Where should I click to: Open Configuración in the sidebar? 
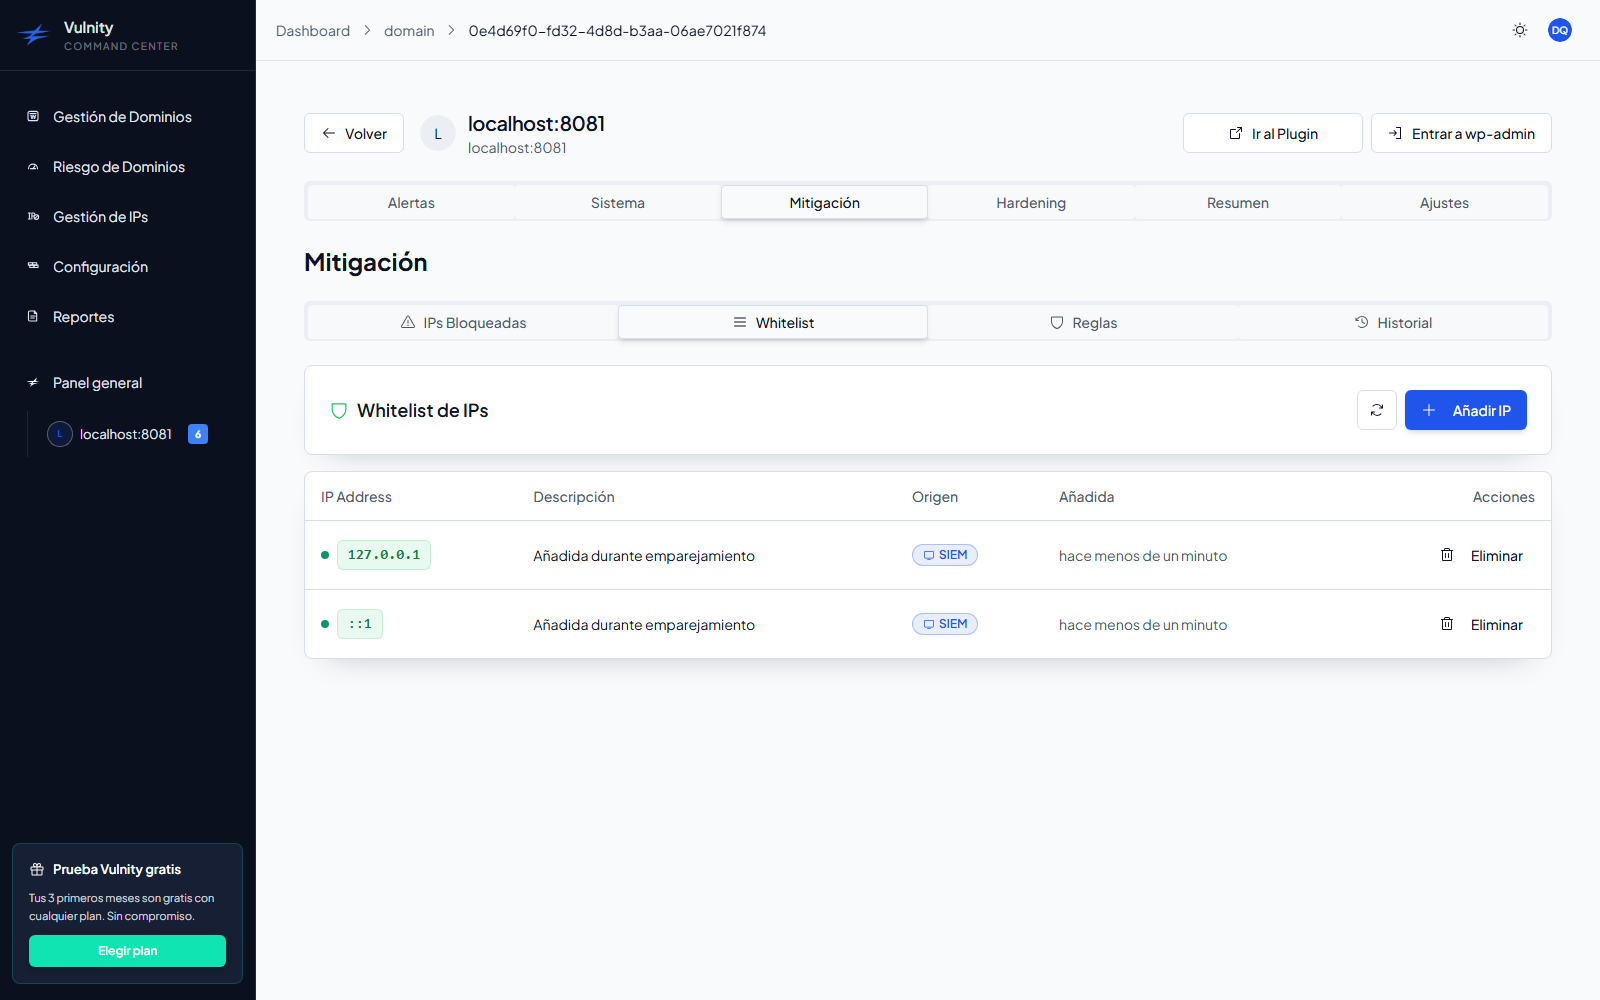tap(100, 267)
